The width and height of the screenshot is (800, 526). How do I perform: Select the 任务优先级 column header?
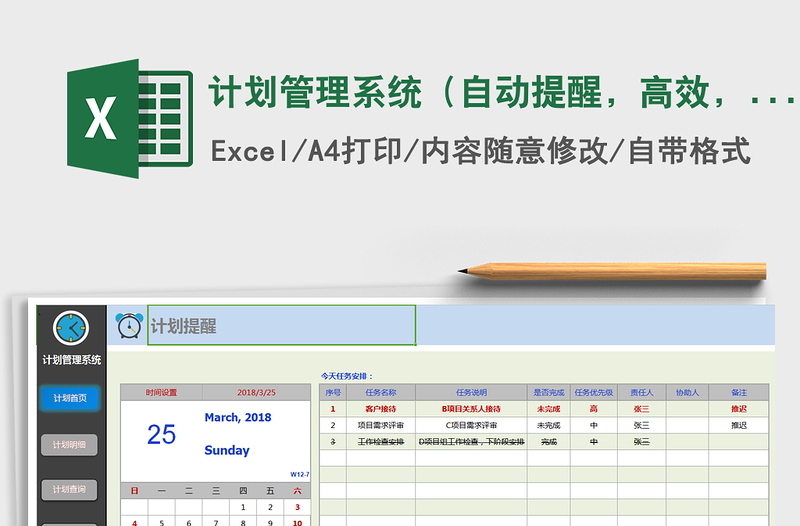593,392
